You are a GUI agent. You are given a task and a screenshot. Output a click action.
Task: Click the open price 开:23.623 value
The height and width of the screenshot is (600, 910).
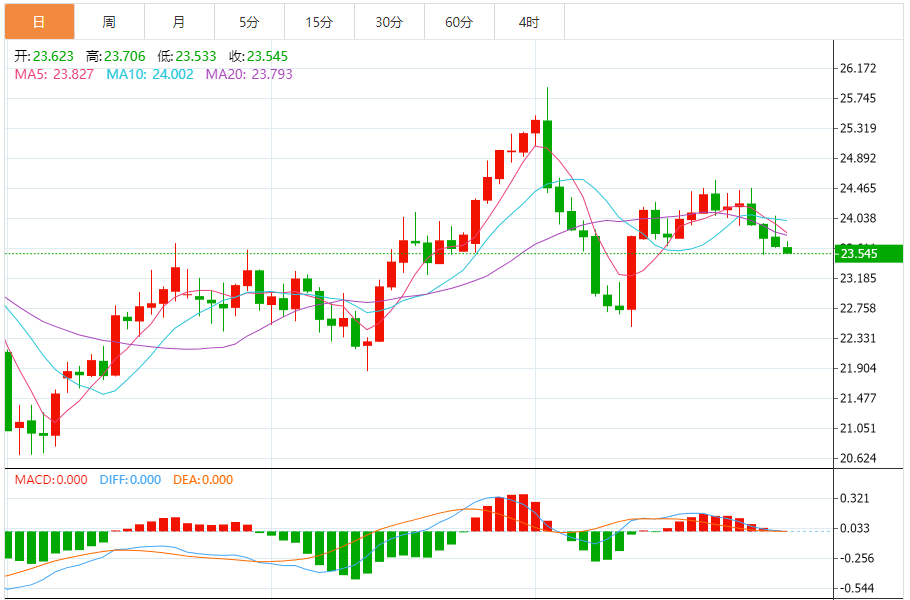(x=44, y=56)
